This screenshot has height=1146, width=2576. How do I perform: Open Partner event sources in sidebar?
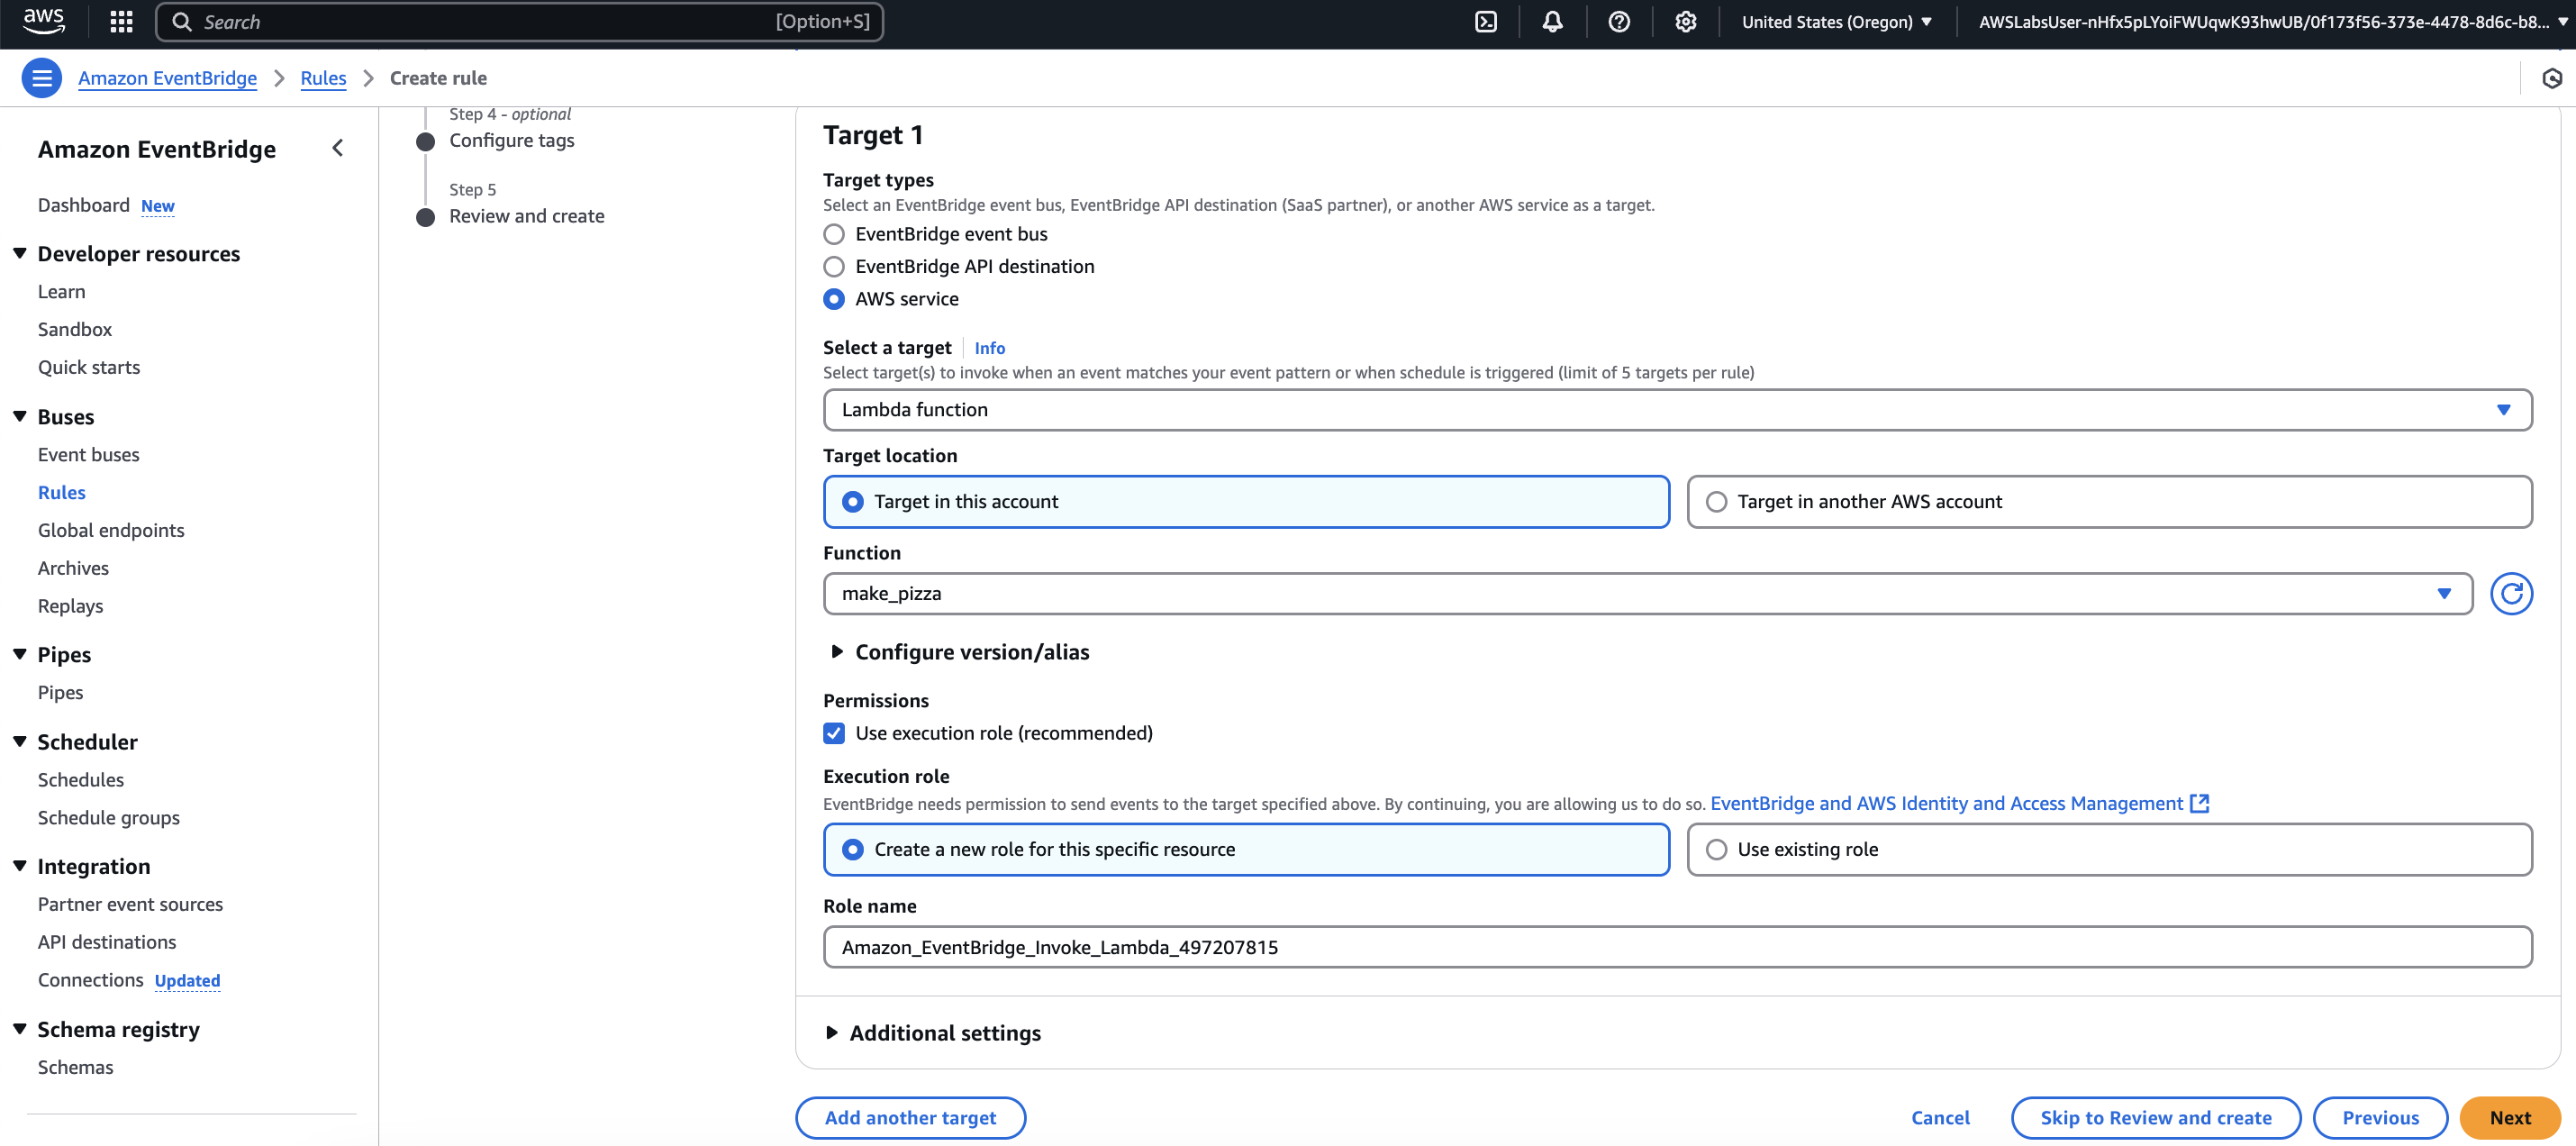point(131,904)
